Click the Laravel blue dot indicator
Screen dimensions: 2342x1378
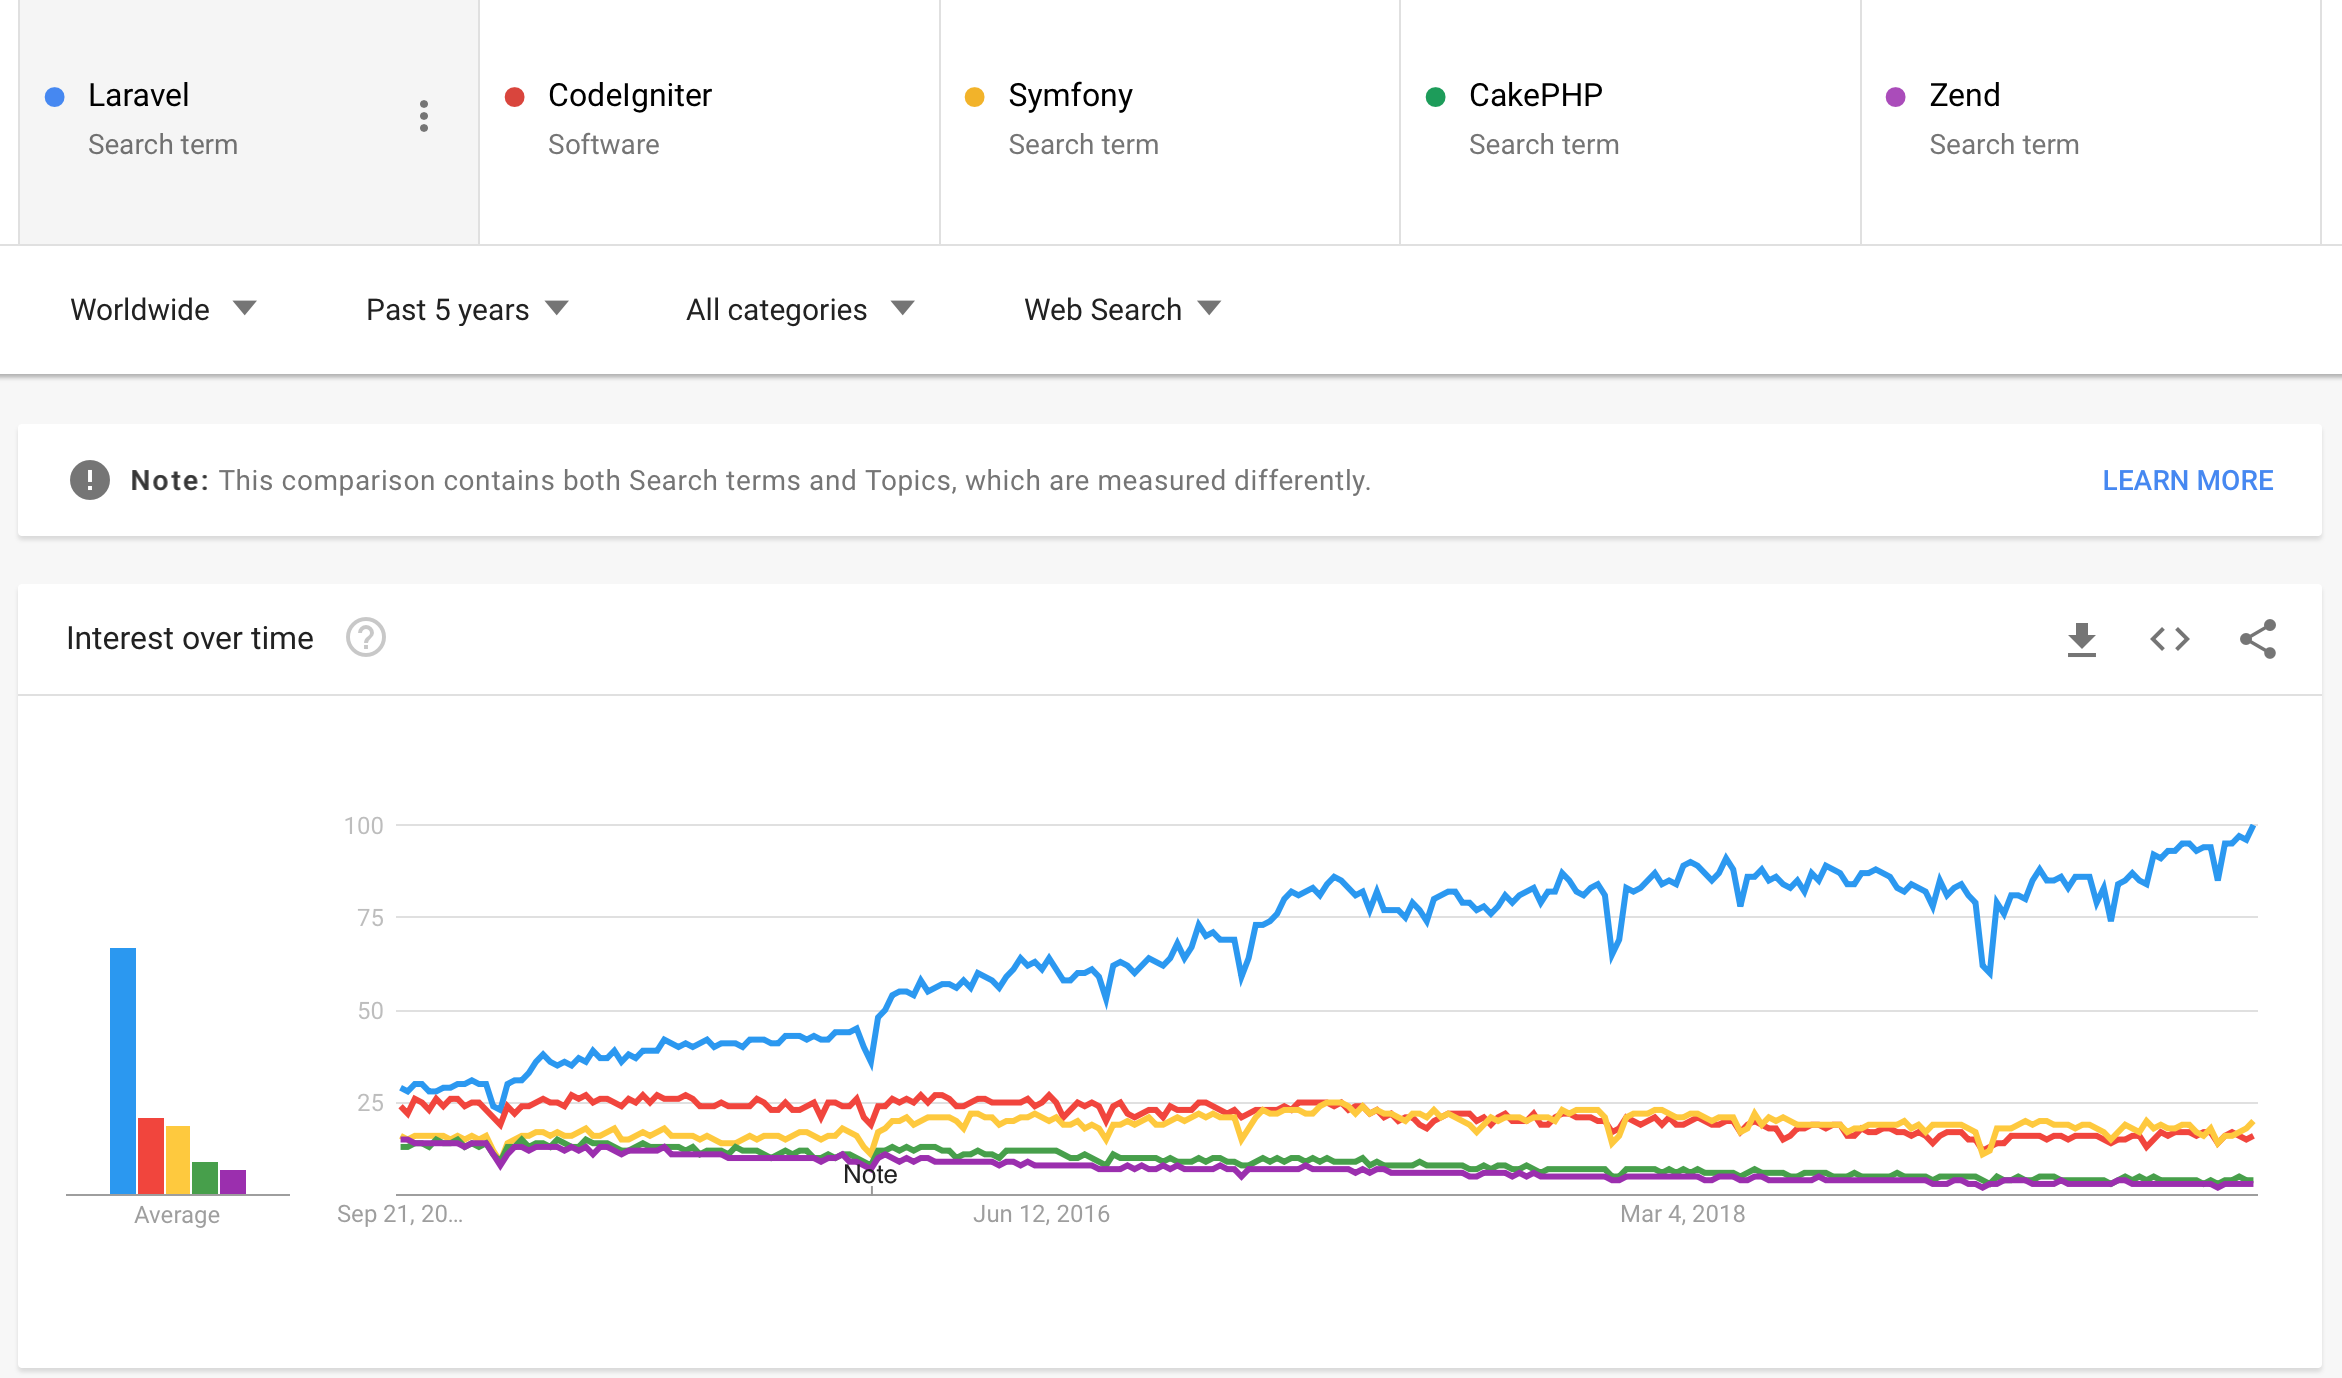[x=55, y=97]
